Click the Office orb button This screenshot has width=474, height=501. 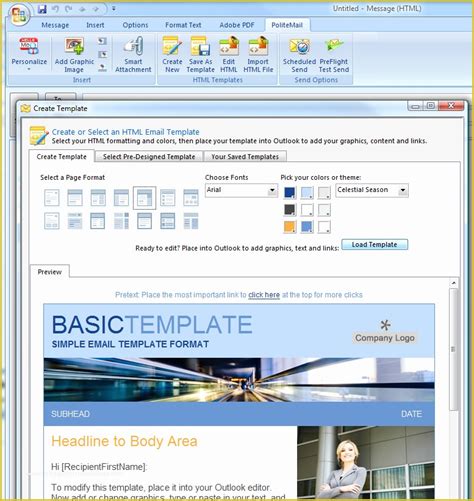19,15
